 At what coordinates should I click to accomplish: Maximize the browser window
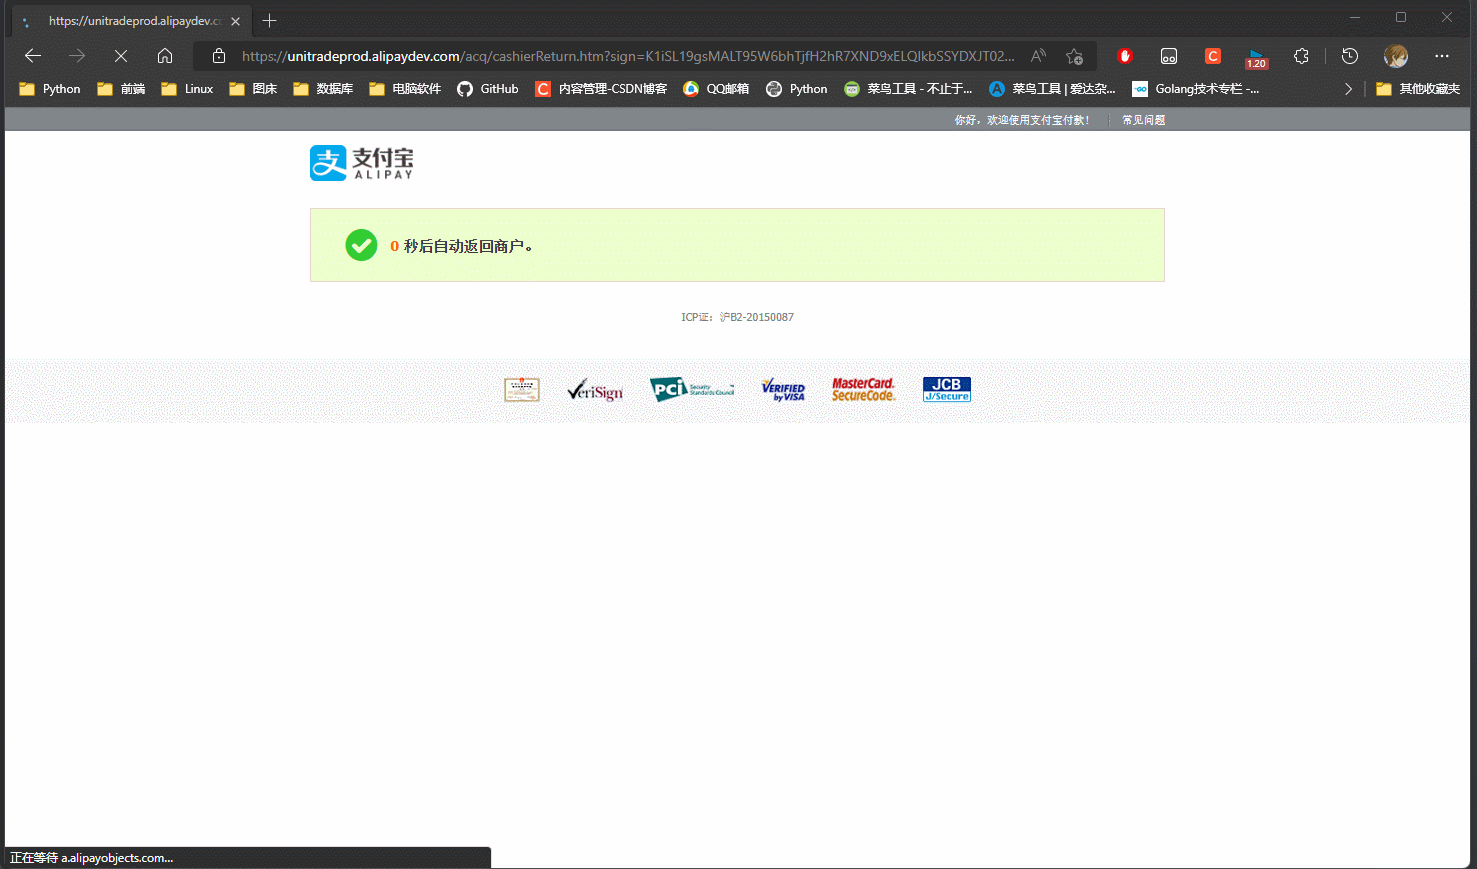[x=1401, y=17]
